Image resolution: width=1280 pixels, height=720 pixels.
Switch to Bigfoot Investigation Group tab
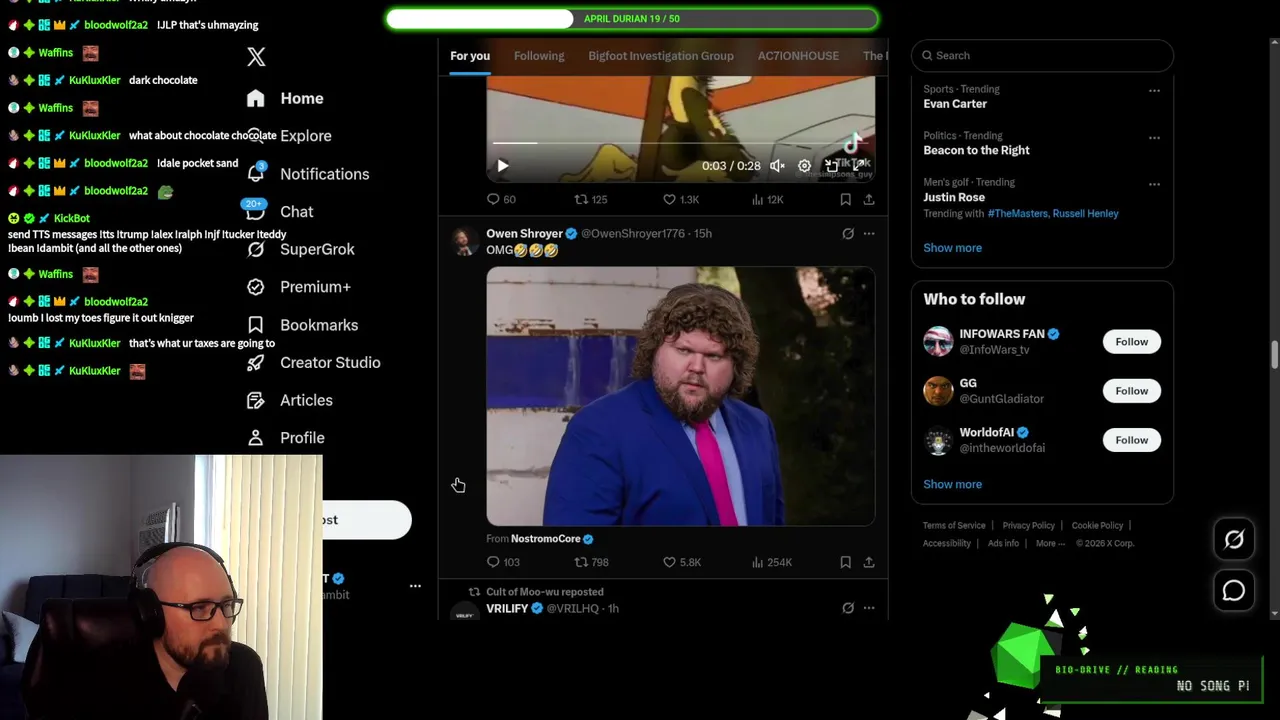pos(661,56)
